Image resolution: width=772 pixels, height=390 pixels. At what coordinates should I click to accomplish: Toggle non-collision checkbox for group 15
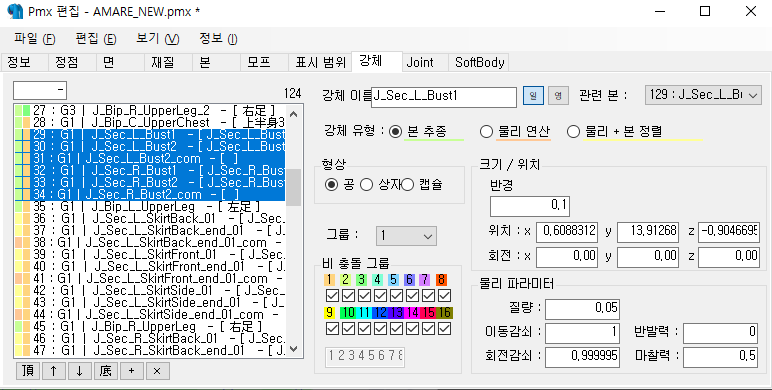(x=428, y=329)
